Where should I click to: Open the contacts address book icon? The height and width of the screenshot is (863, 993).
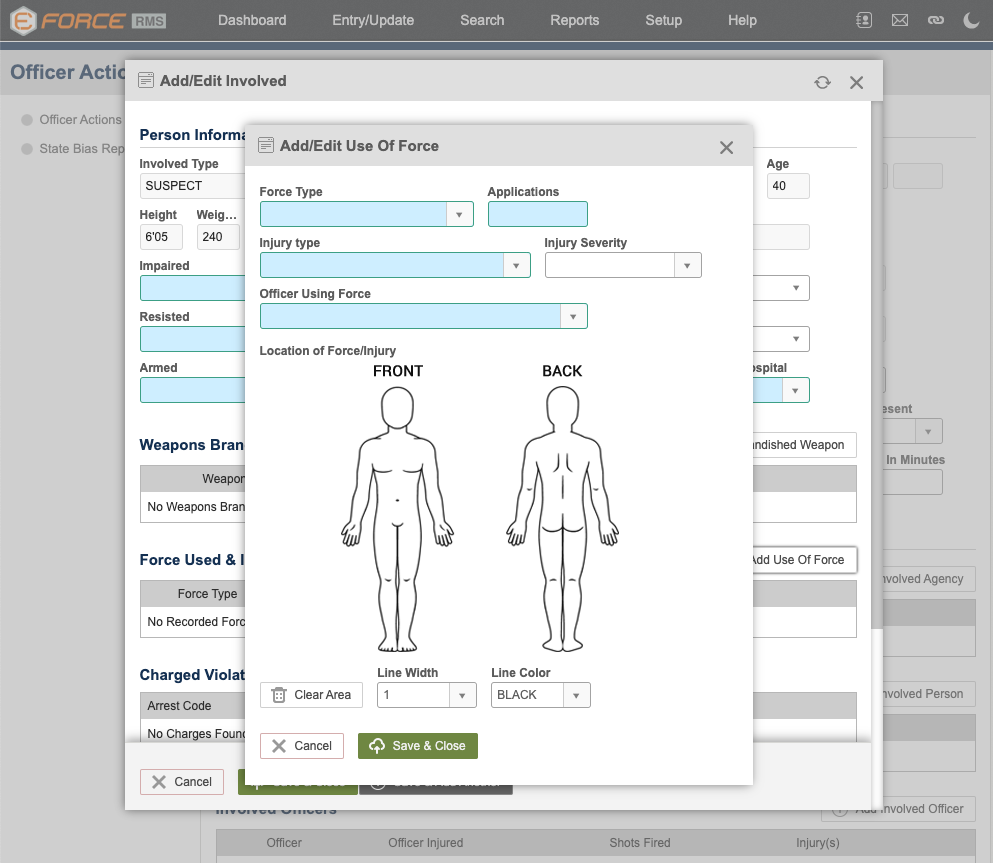coord(865,20)
